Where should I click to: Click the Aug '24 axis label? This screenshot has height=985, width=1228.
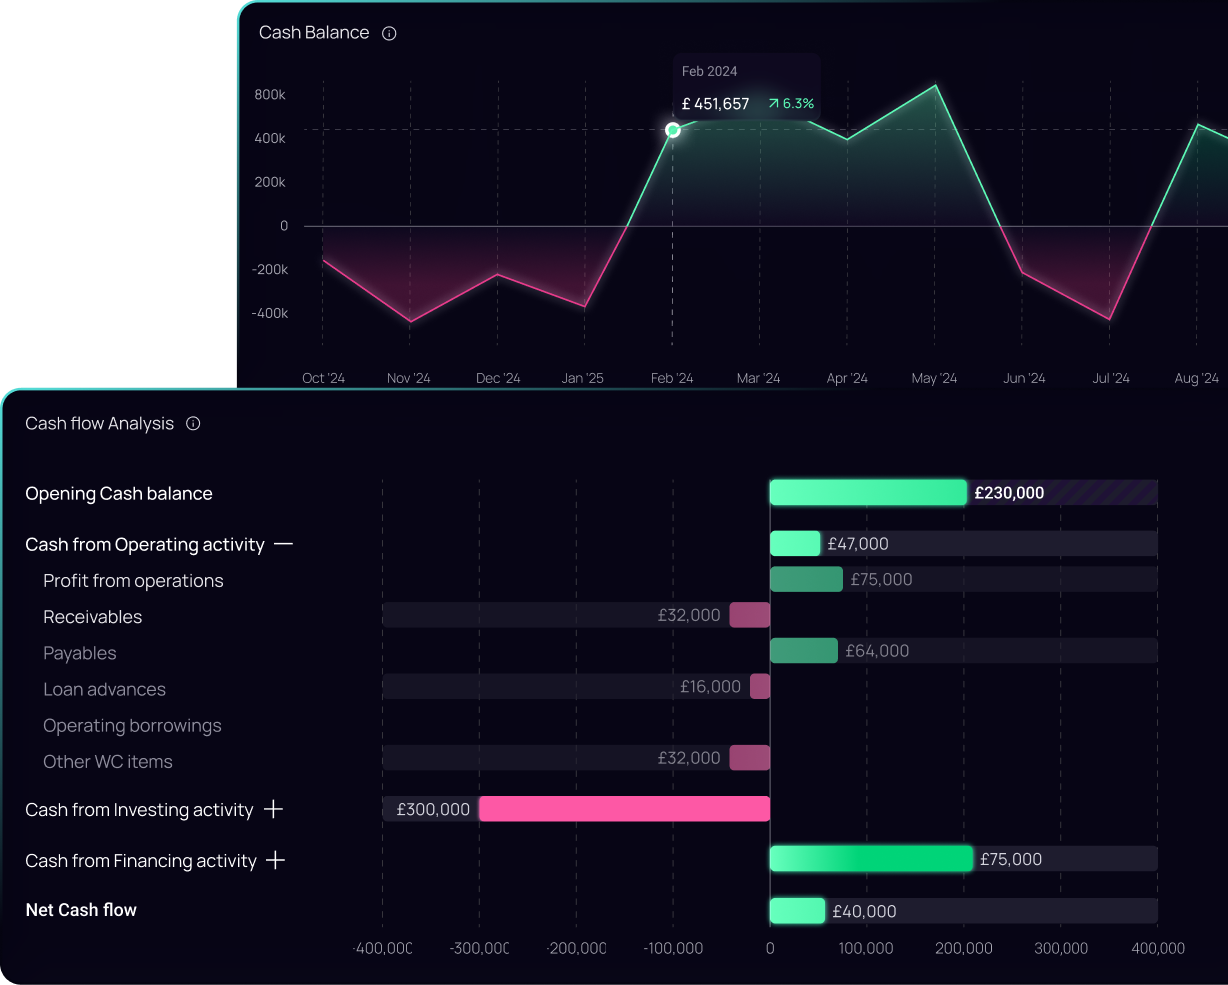[x=1197, y=378]
